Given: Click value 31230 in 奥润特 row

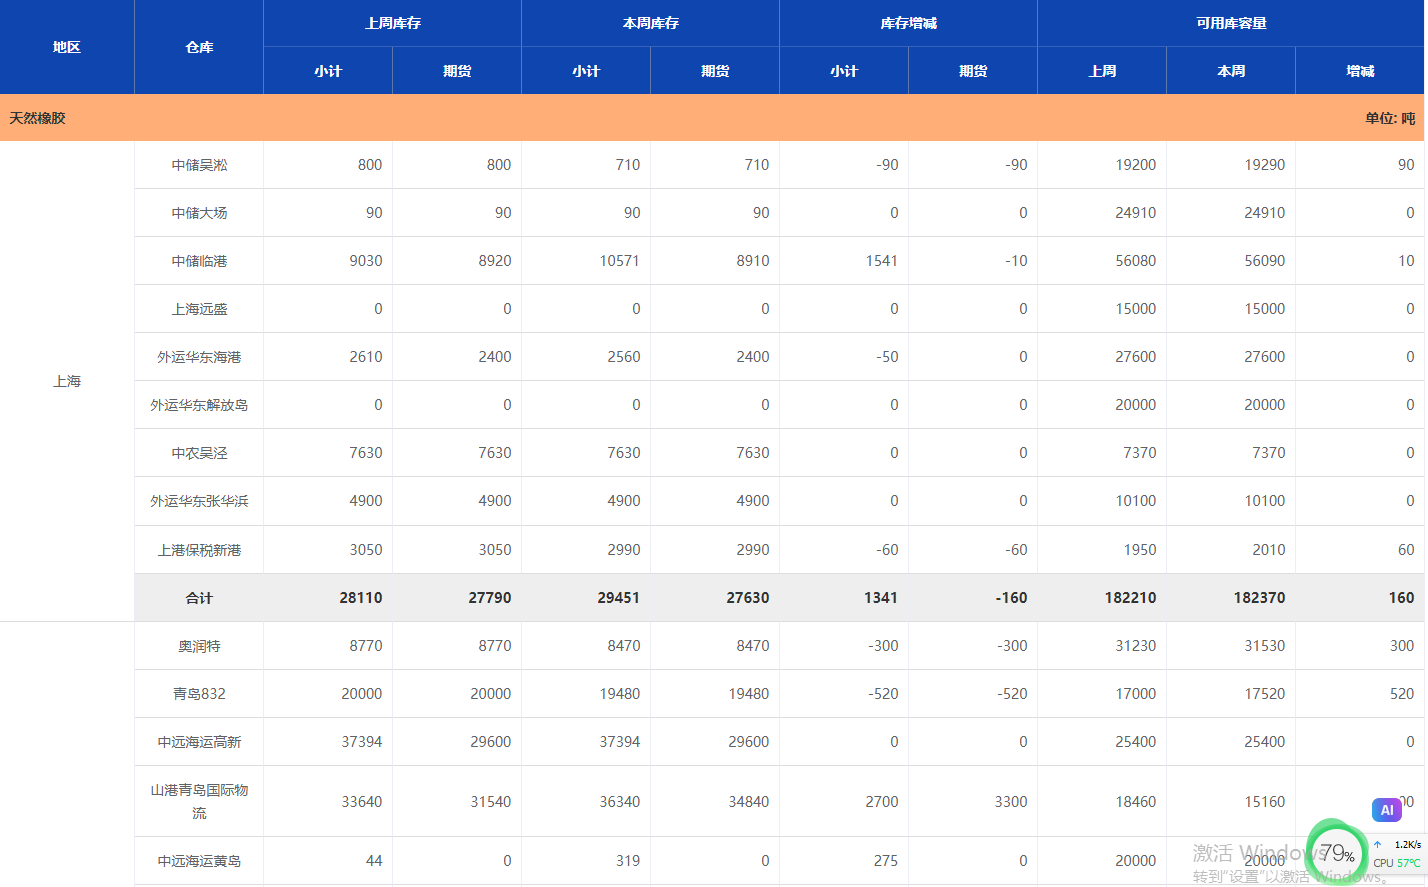Looking at the screenshot, I should point(1135,646).
